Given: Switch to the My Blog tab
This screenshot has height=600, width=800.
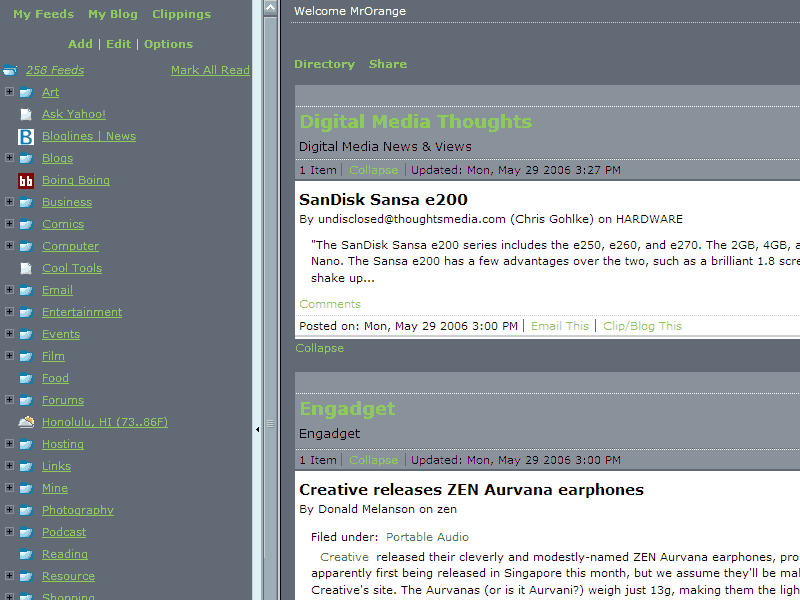Looking at the screenshot, I should [113, 14].
